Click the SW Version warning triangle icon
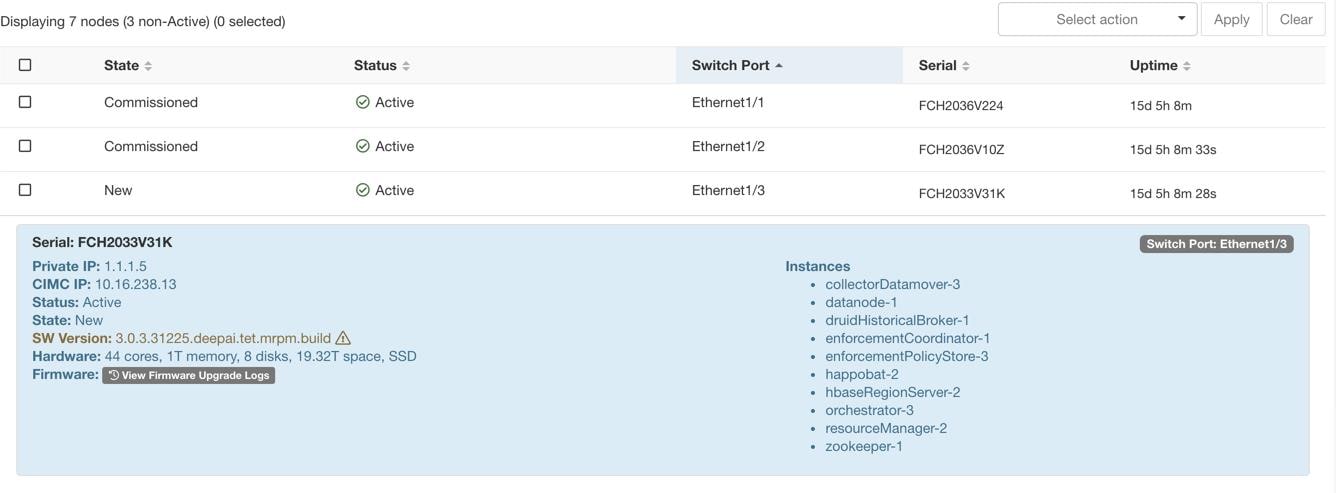Image resolution: width=1336 pixels, height=493 pixels. coord(343,338)
